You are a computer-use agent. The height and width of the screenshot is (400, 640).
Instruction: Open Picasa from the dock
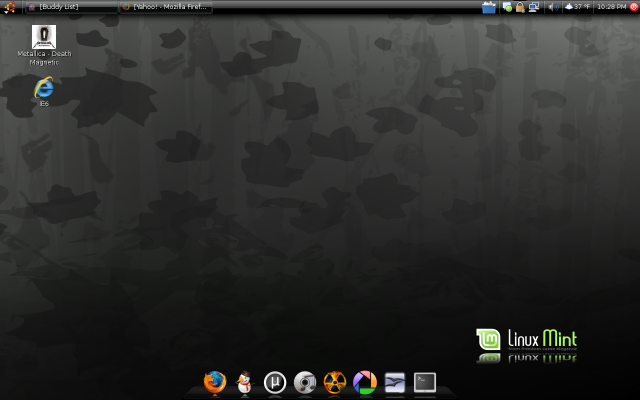coord(365,382)
